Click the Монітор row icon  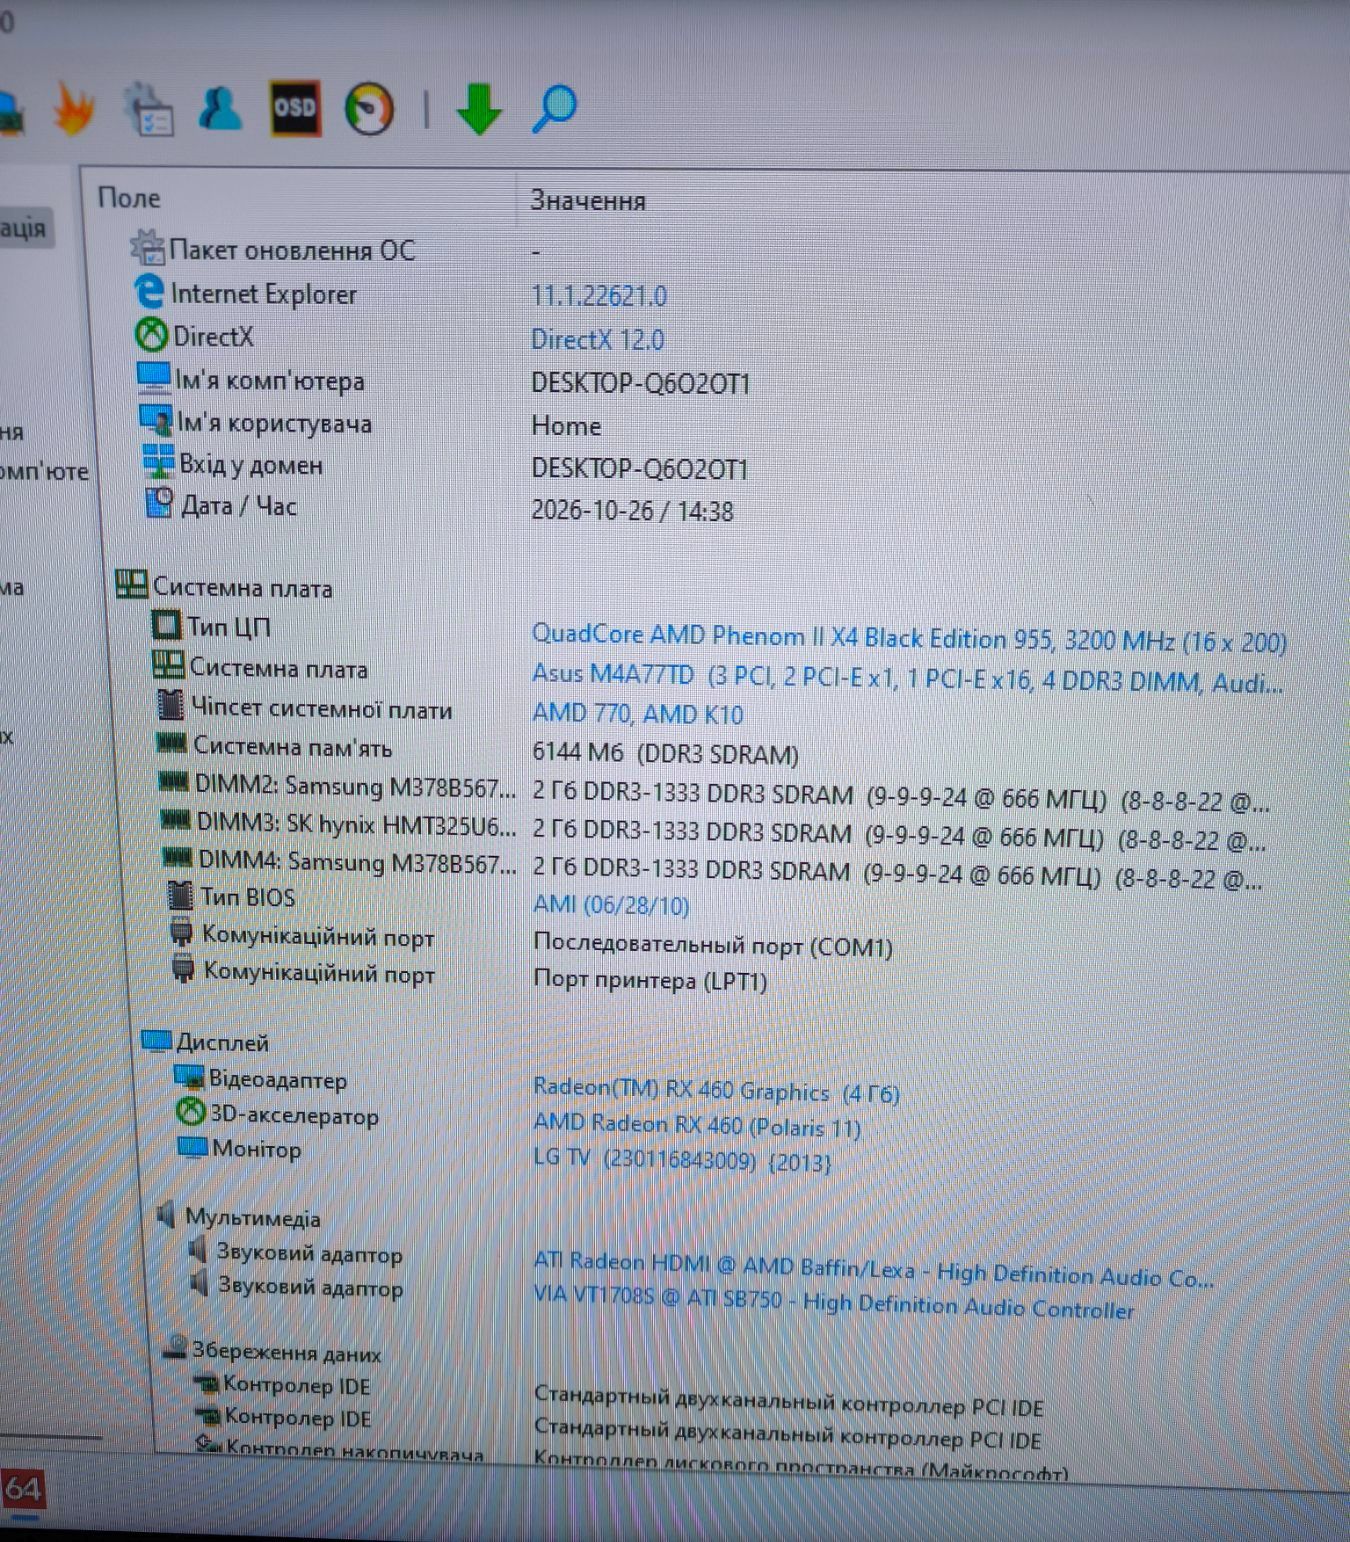point(192,1146)
